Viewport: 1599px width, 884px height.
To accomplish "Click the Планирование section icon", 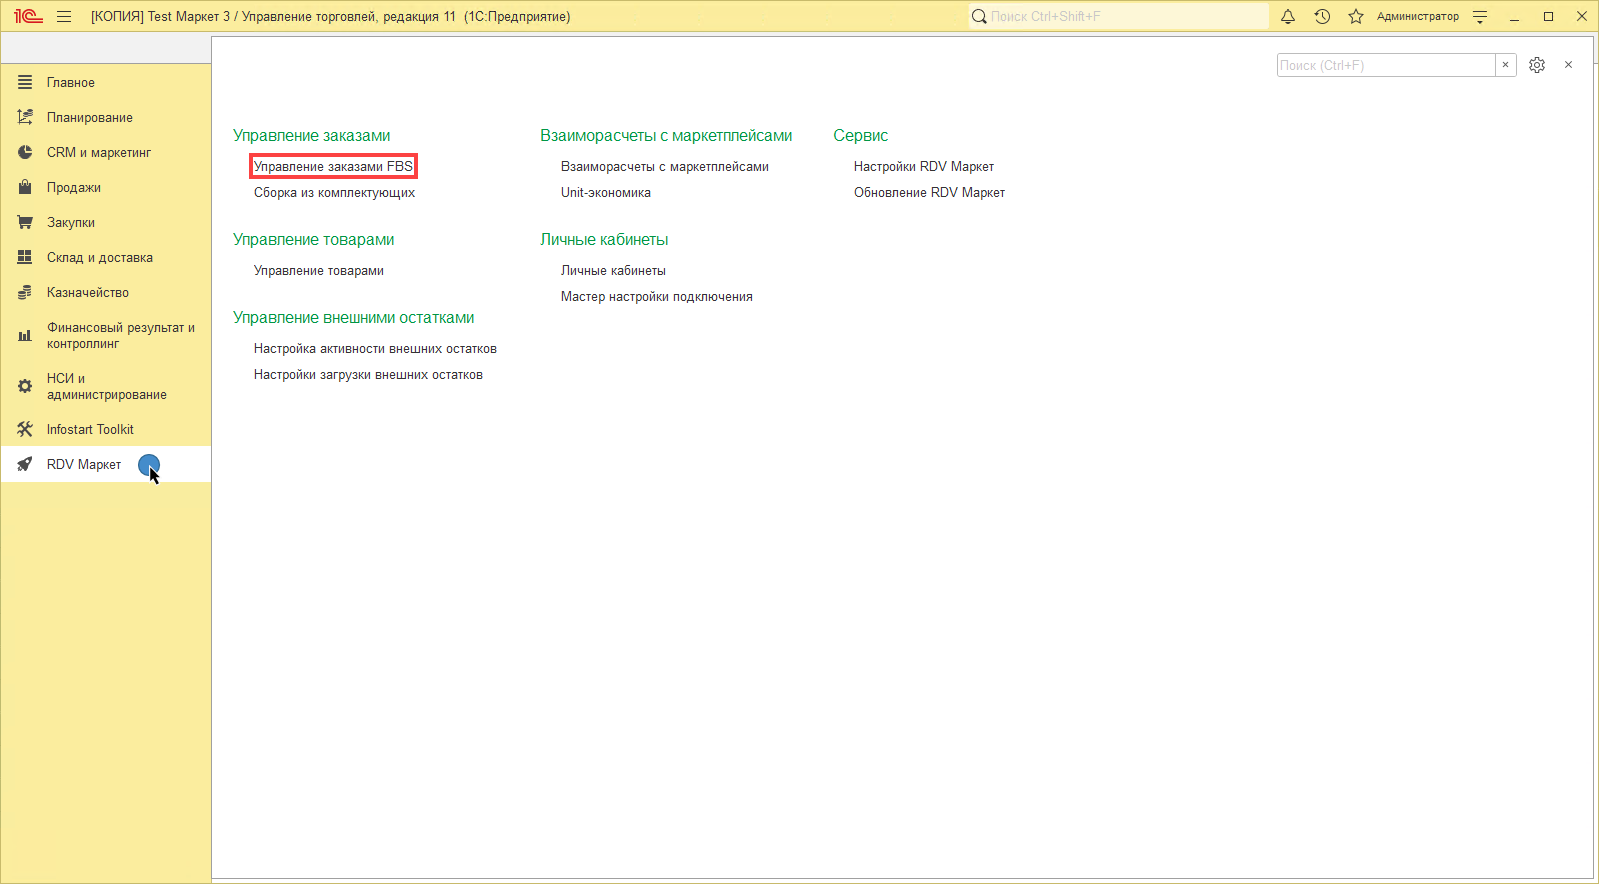I will coord(25,117).
